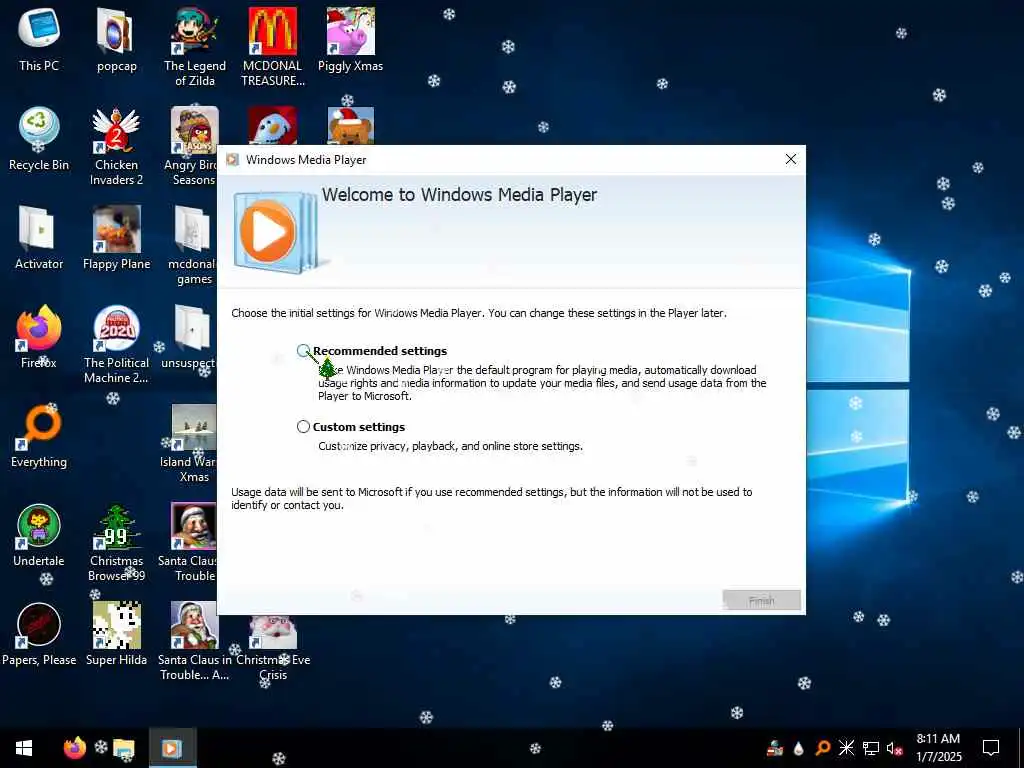Open the notification center icon
Screen dimensions: 1024x768
[991, 748]
